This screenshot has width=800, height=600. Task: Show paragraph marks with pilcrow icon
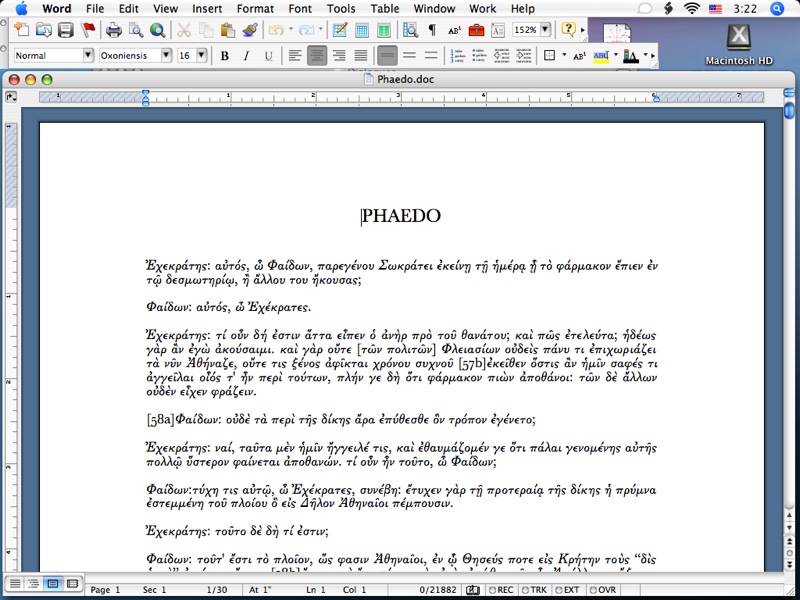click(x=432, y=30)
